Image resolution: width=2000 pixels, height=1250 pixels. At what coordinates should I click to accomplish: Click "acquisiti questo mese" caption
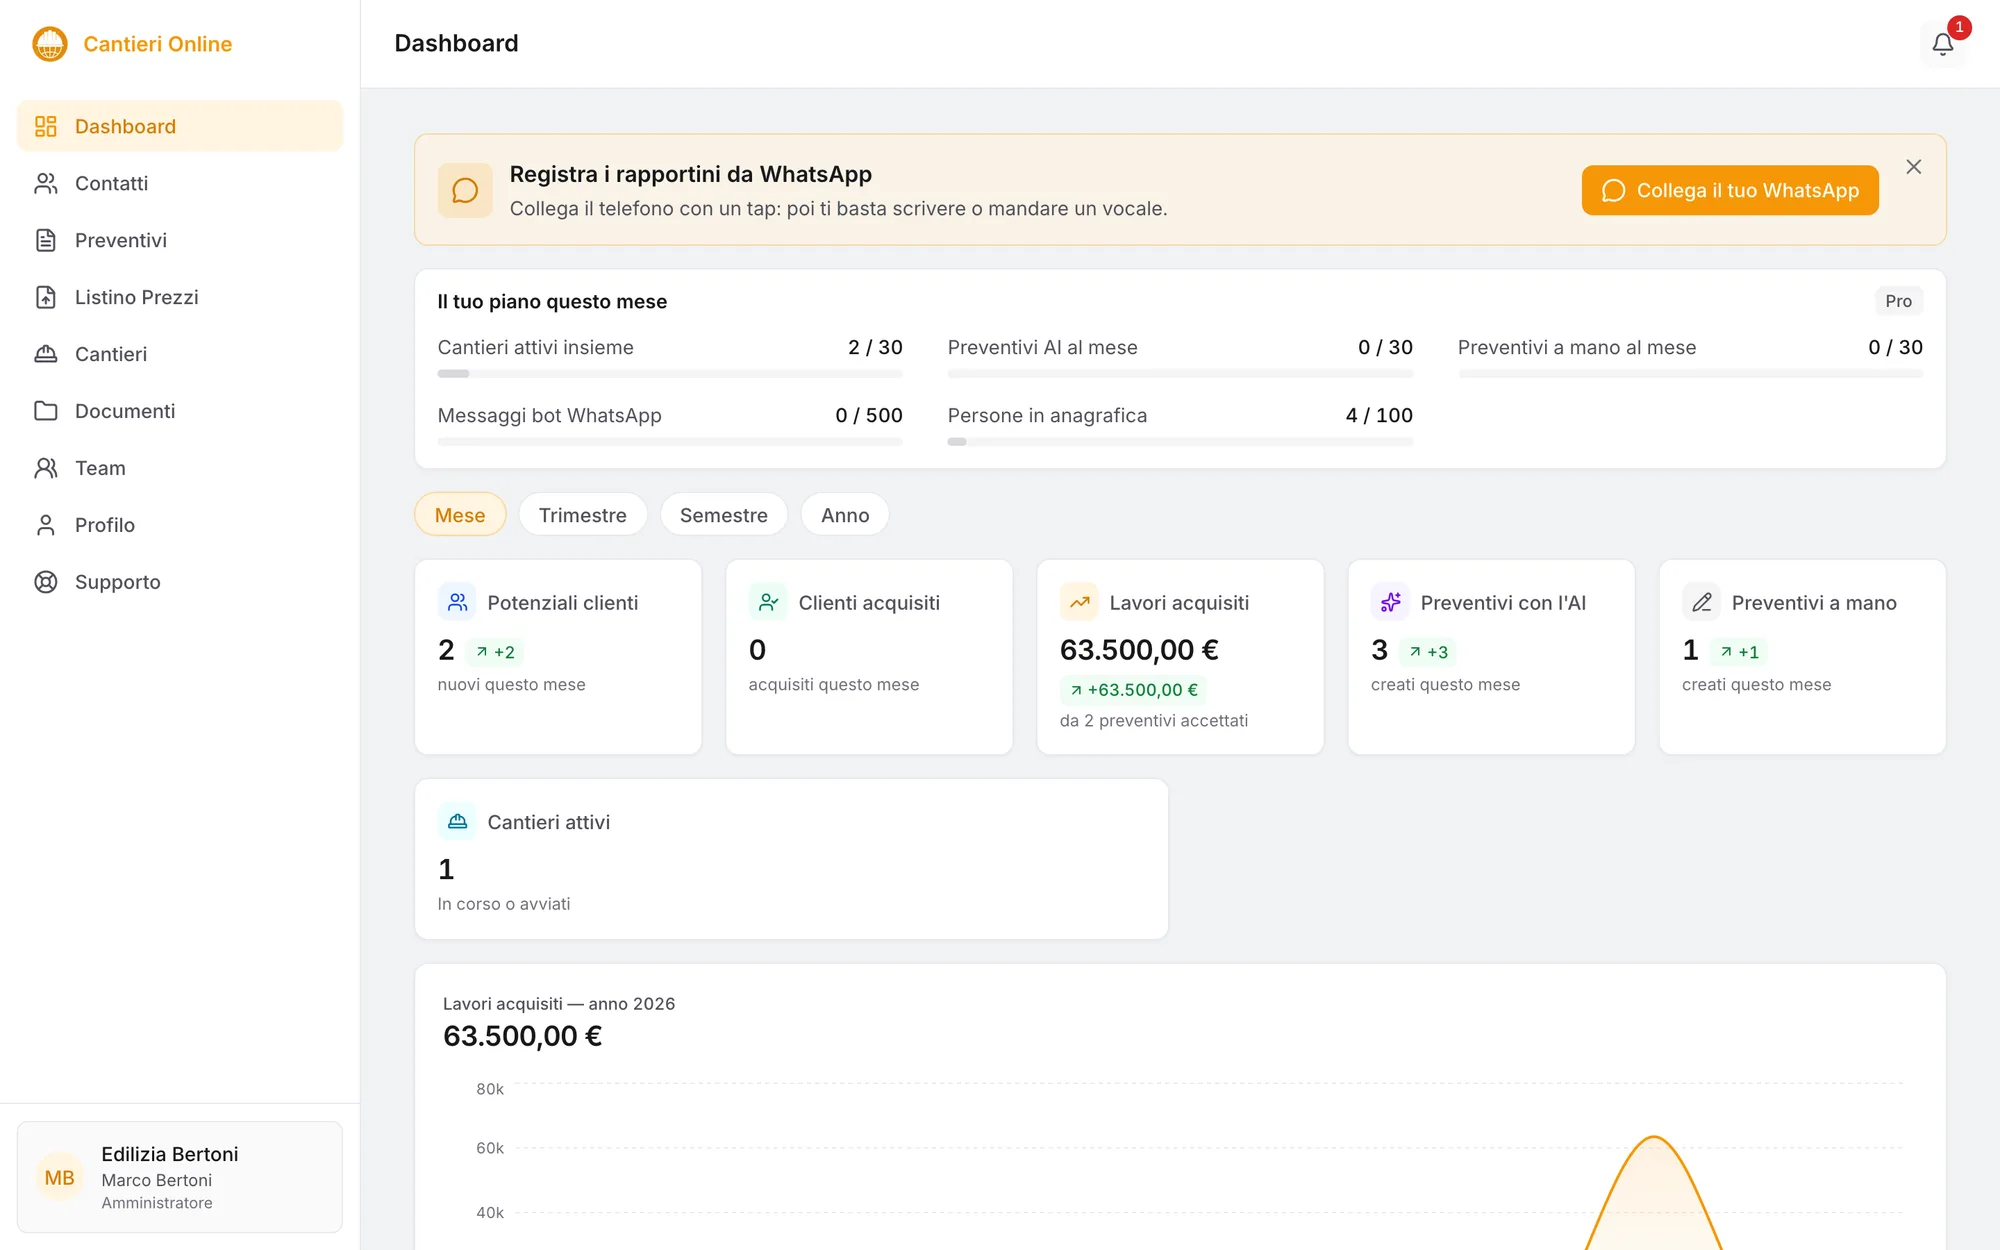[834, 684]
